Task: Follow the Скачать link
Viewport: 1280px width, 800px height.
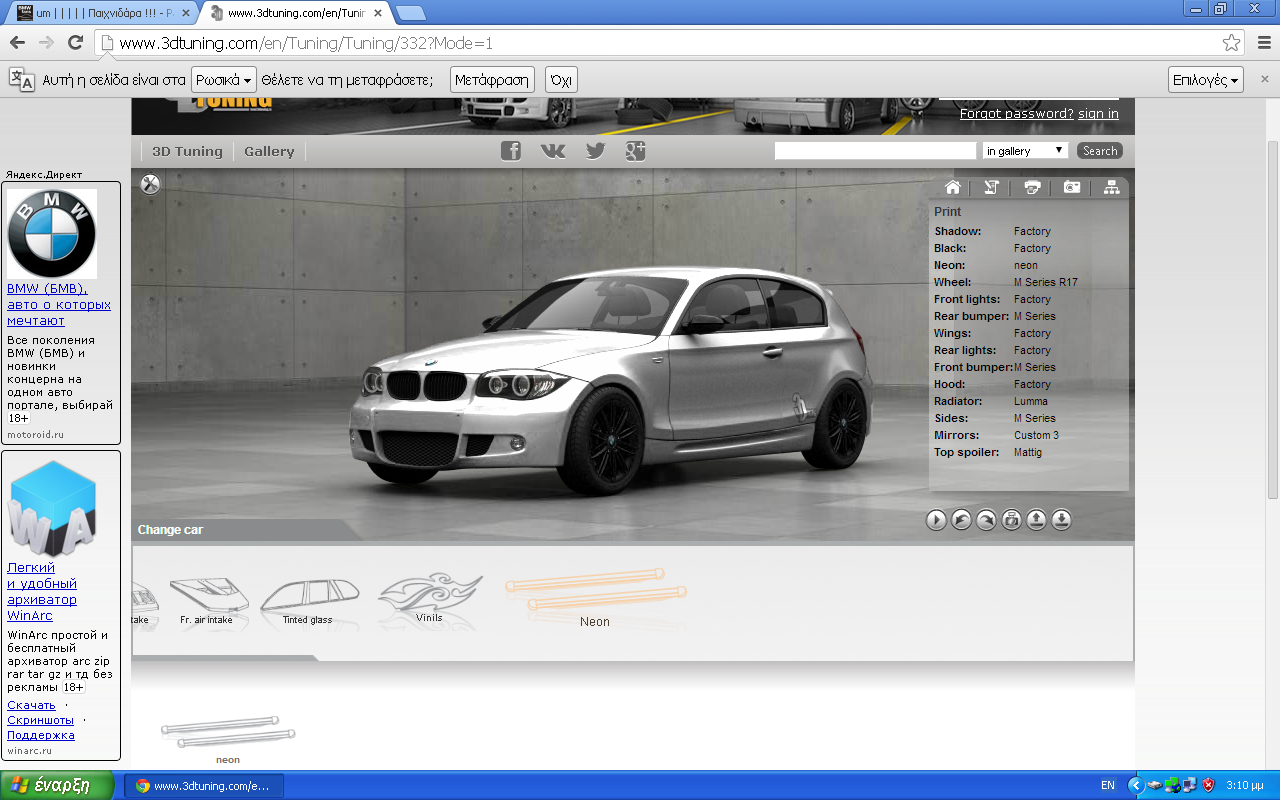Action: tap(31, 705)
